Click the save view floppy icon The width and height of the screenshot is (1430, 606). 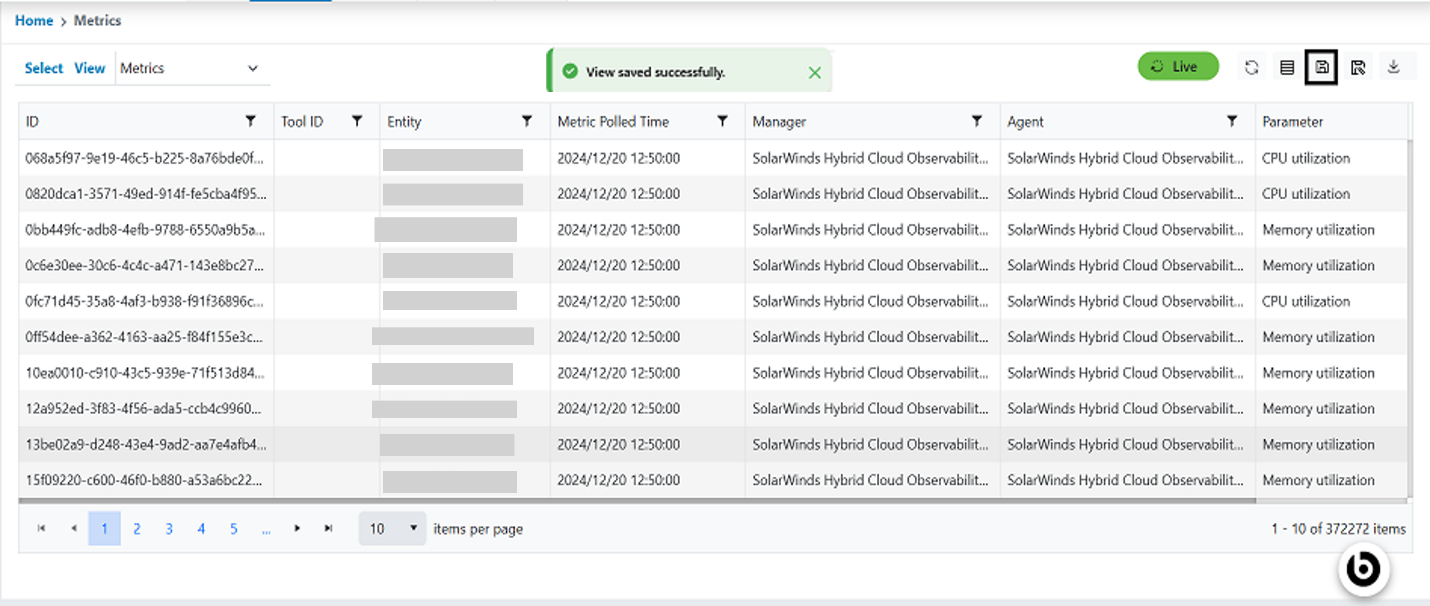[x=1322, y=68]
